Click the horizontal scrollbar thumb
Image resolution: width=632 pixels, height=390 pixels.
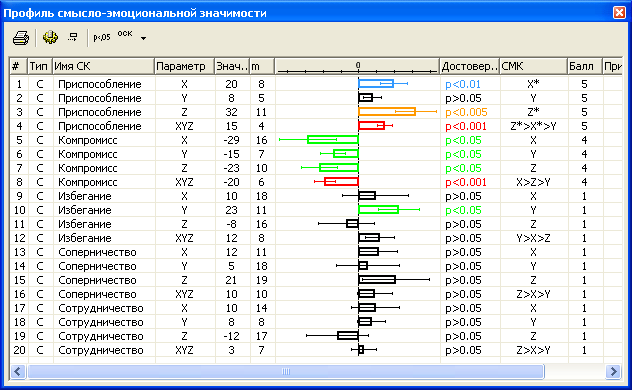(286, 371)
